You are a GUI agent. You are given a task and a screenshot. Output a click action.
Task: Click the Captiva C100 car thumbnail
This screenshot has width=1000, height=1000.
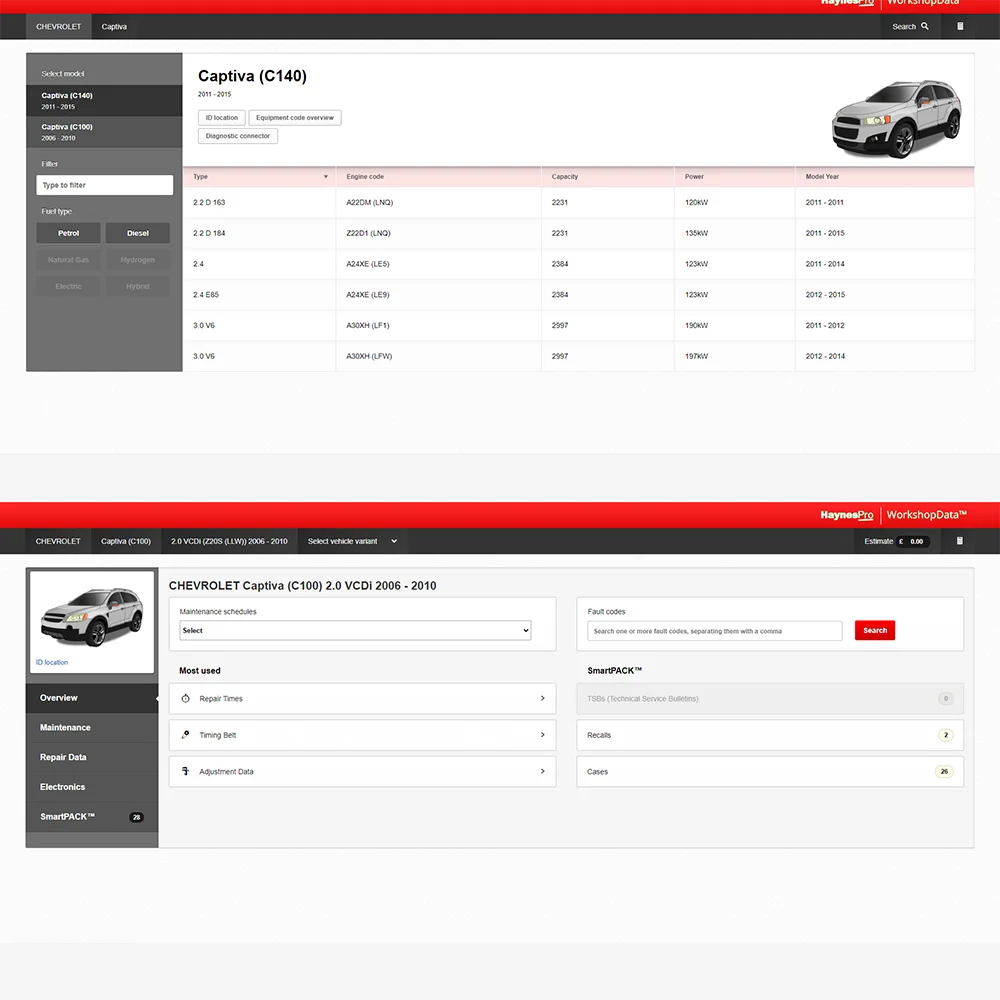(x=92, y=616)
